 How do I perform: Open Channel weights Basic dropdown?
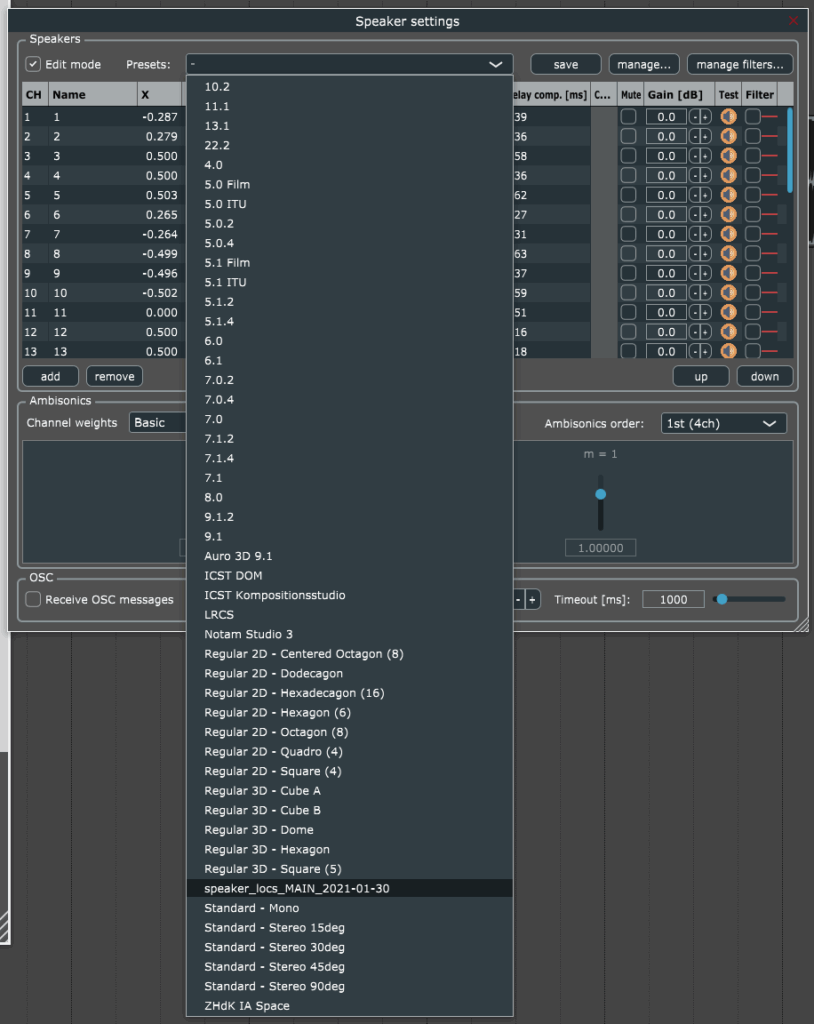158,423
